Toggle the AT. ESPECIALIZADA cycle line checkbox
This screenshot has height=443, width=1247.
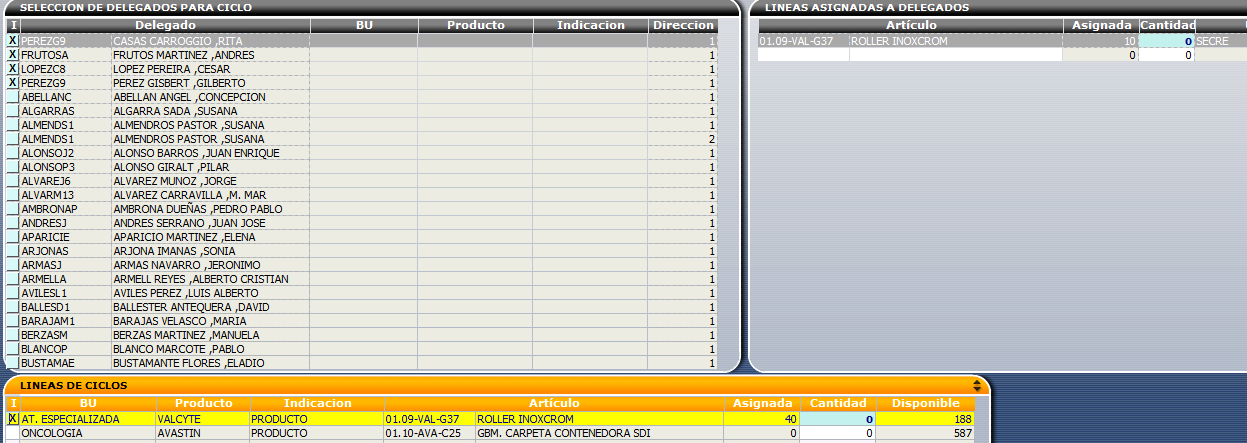click(13, 419)
